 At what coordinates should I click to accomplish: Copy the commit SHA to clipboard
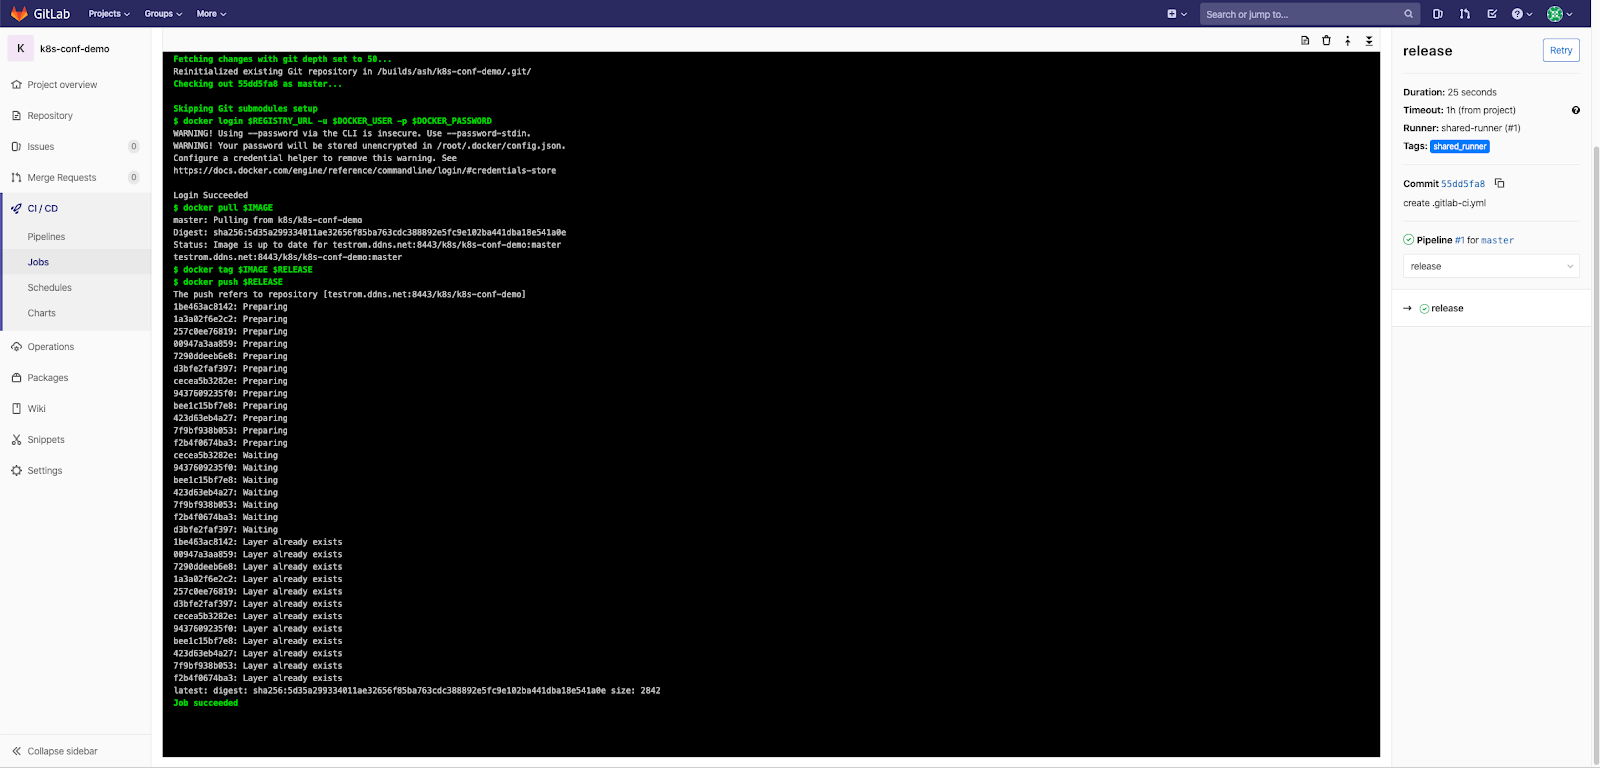tap(1499, 183)
